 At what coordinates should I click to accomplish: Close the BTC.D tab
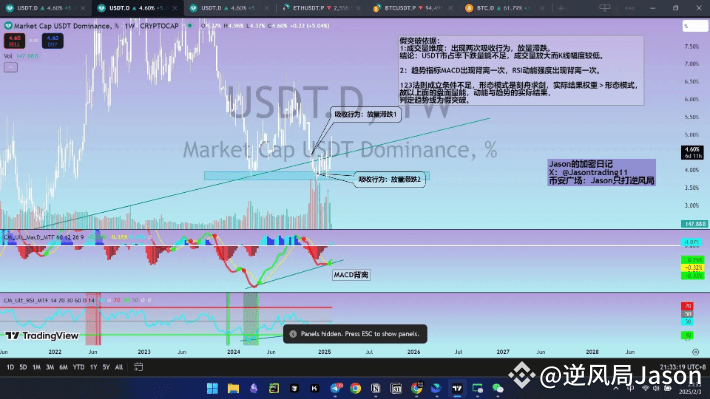(542, 8)
